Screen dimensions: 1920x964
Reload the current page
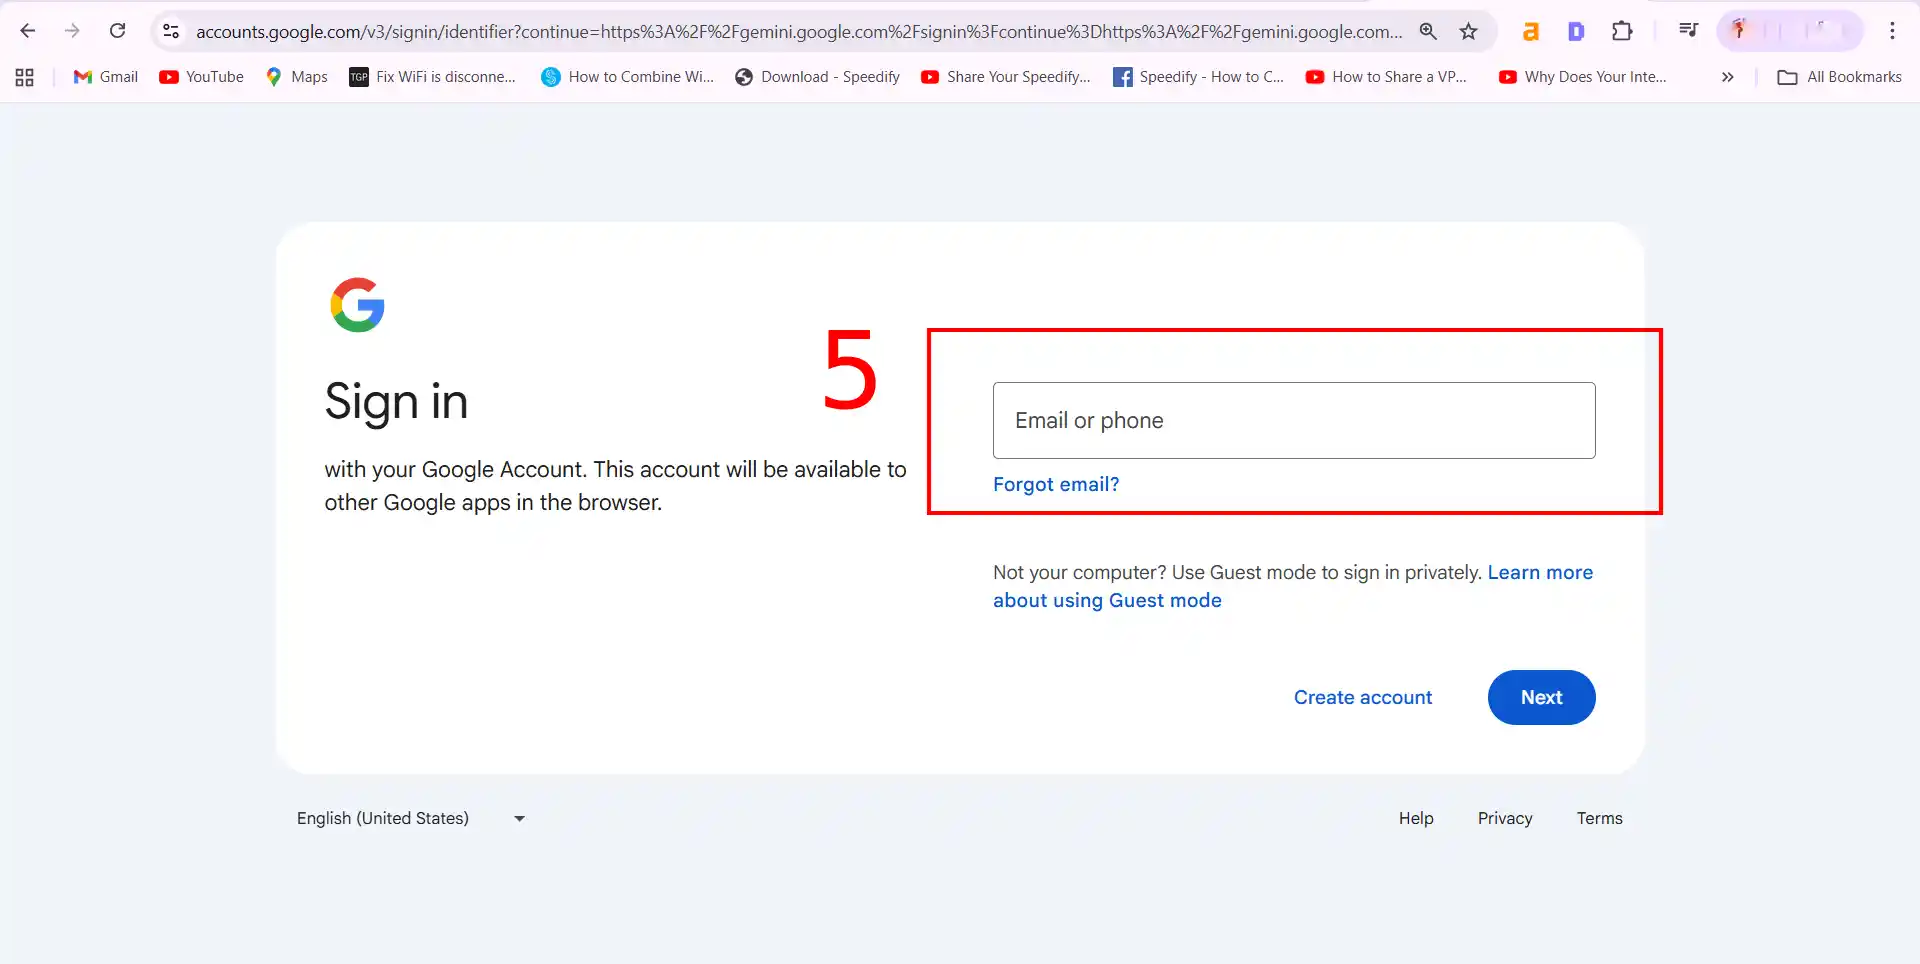click(118, 31)
